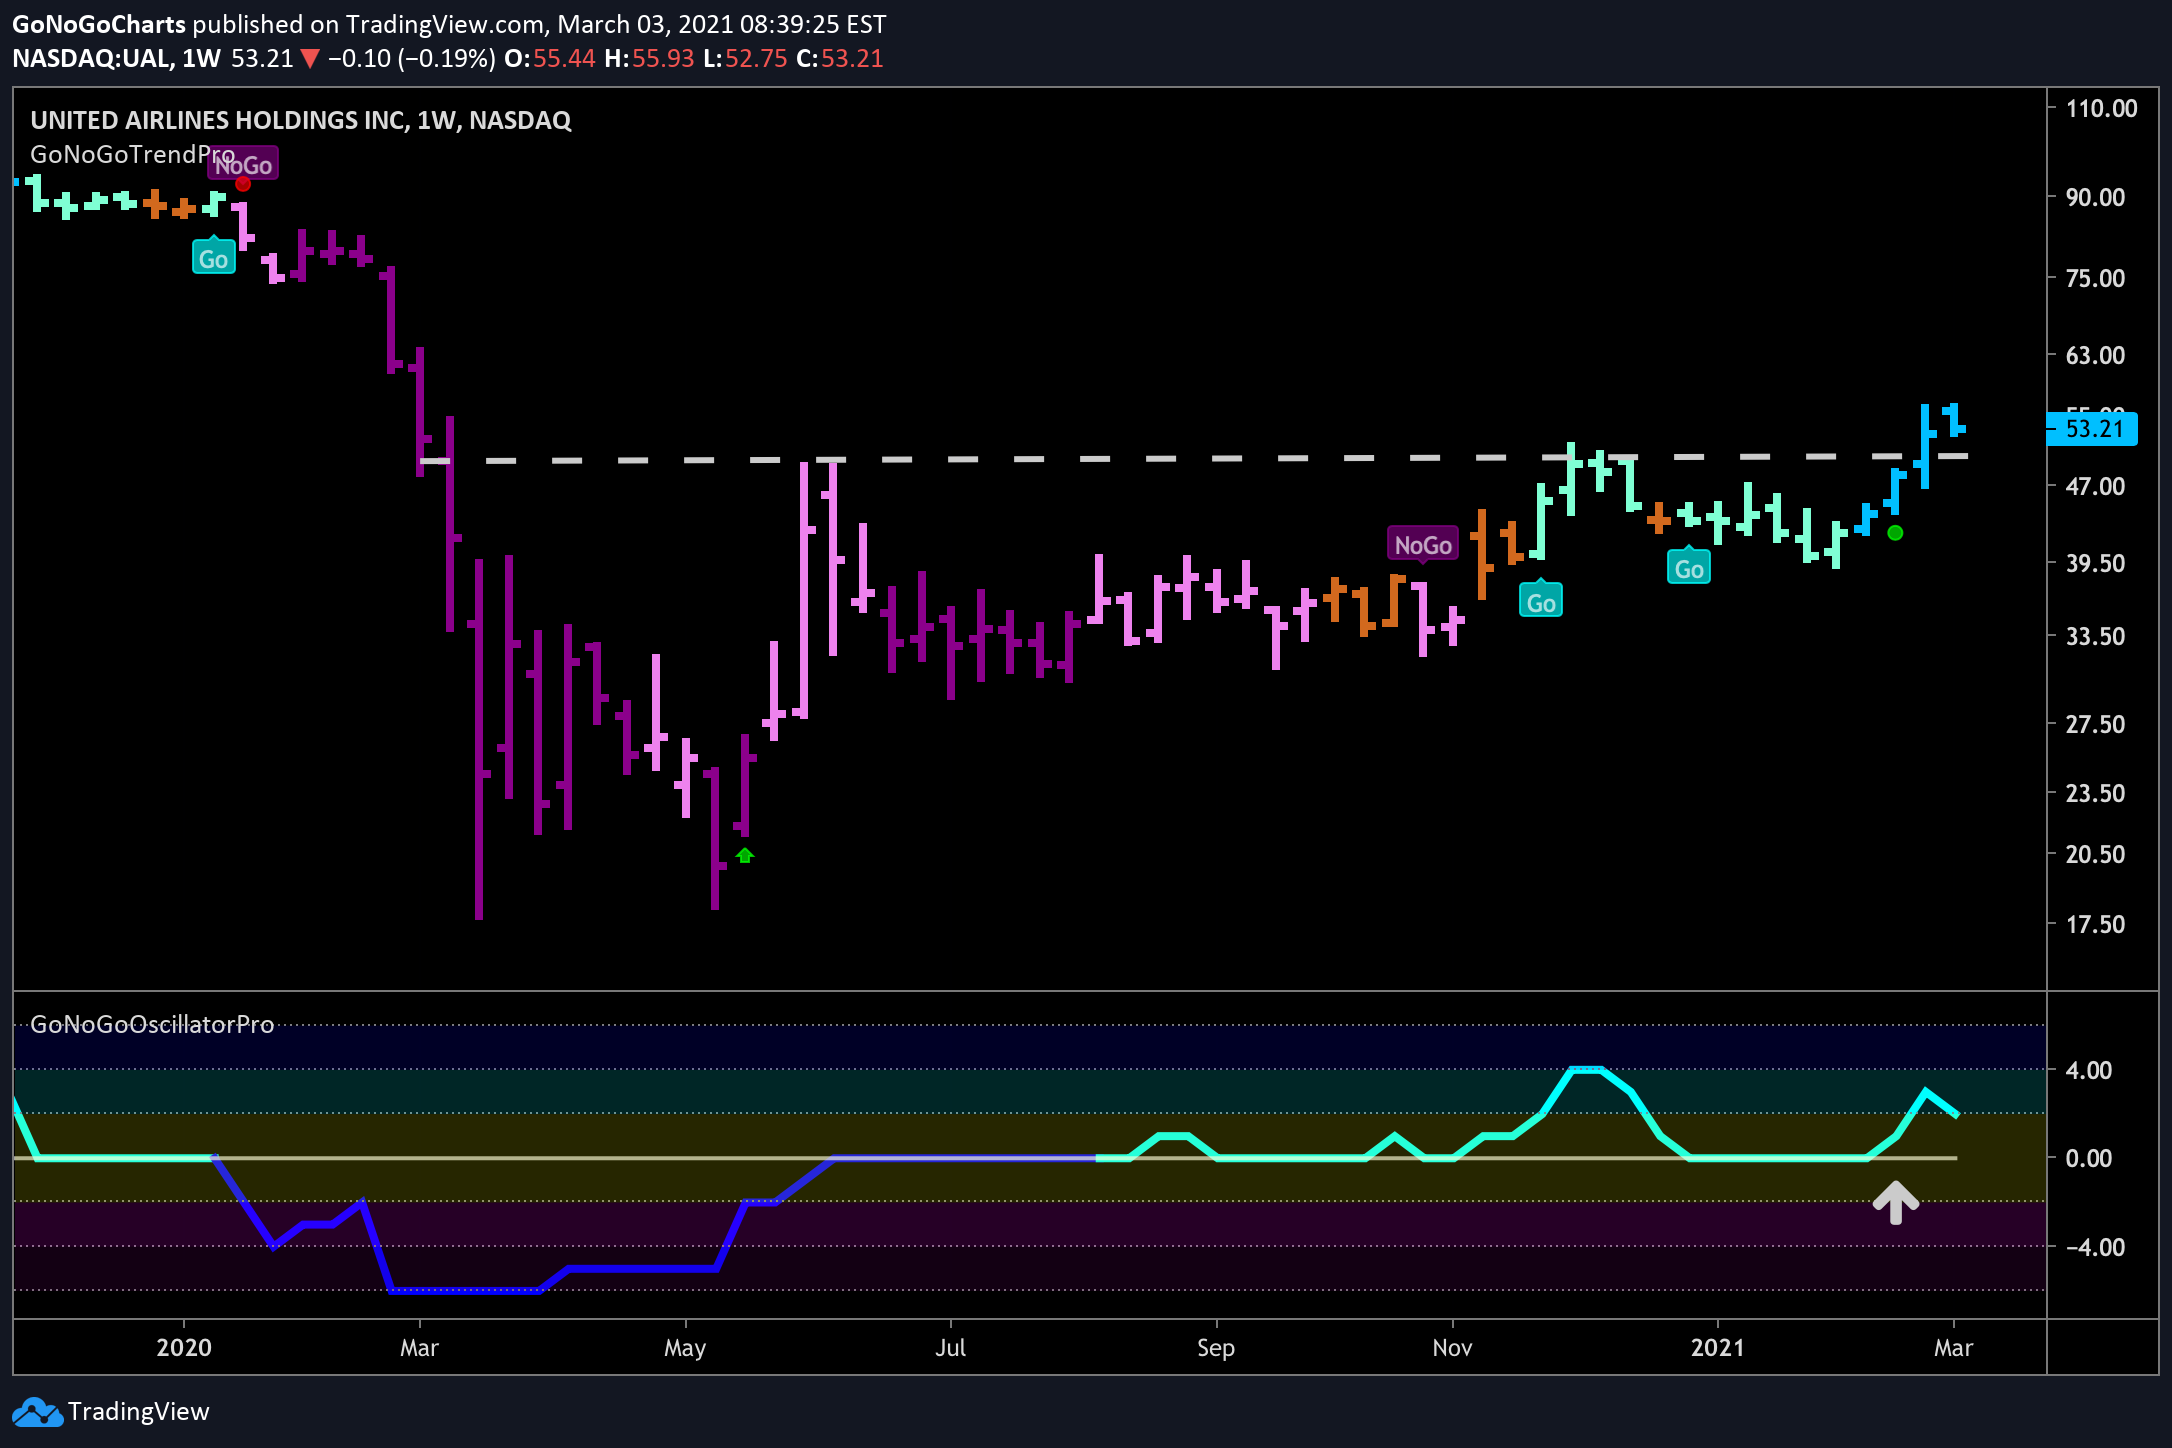Click the Jul time axis label
The height and width of the screenshot is (1448, 2172).
950,1348
